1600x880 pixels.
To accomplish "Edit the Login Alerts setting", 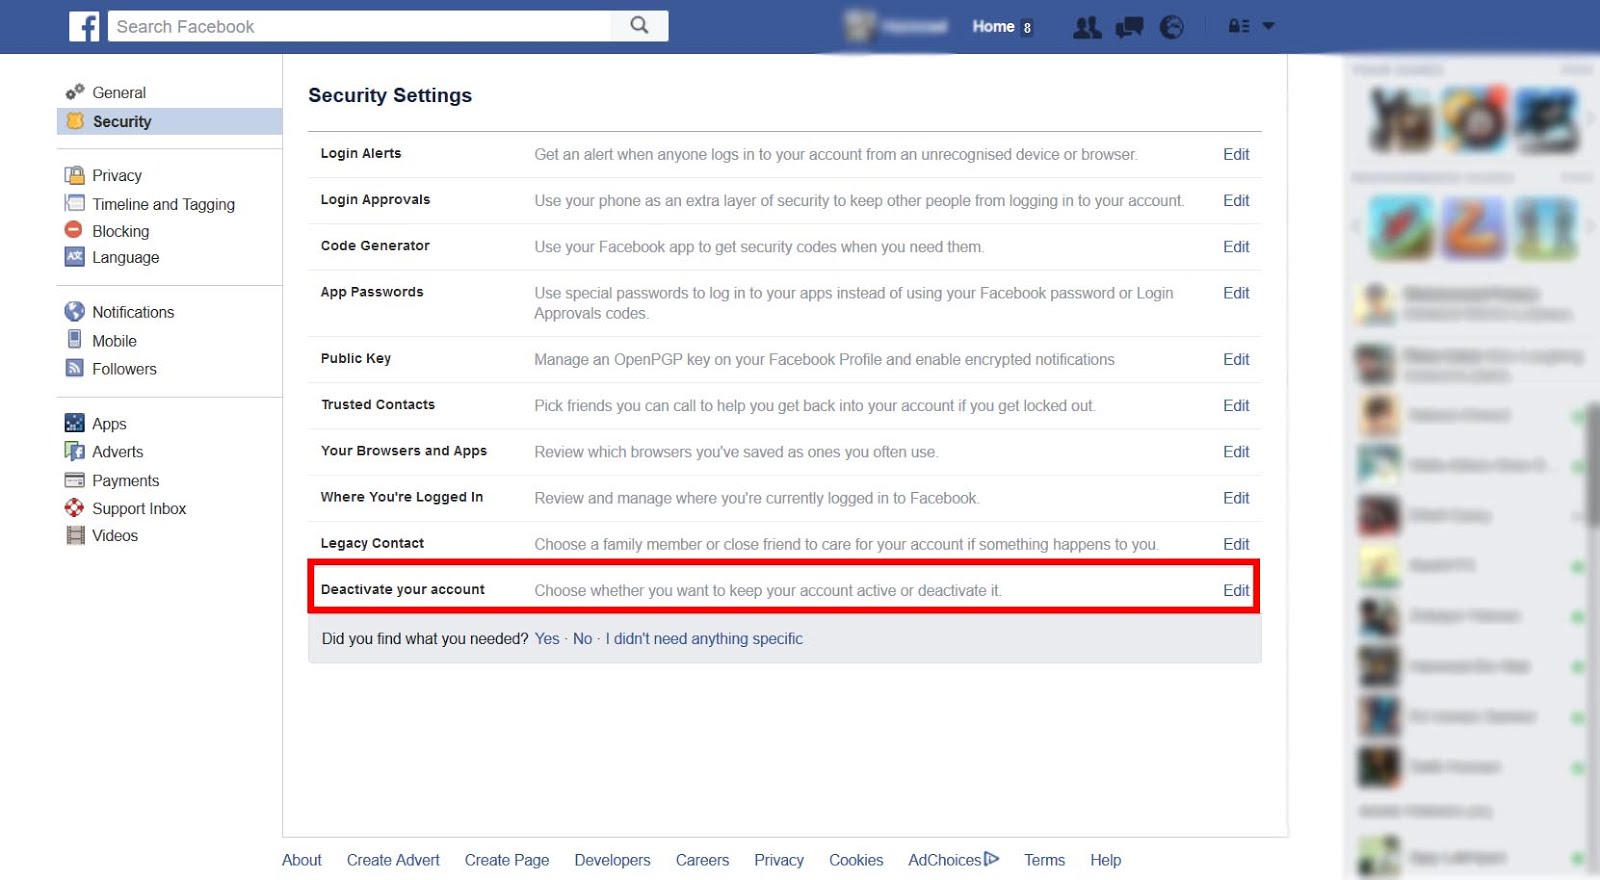I will pos(1236,154).
